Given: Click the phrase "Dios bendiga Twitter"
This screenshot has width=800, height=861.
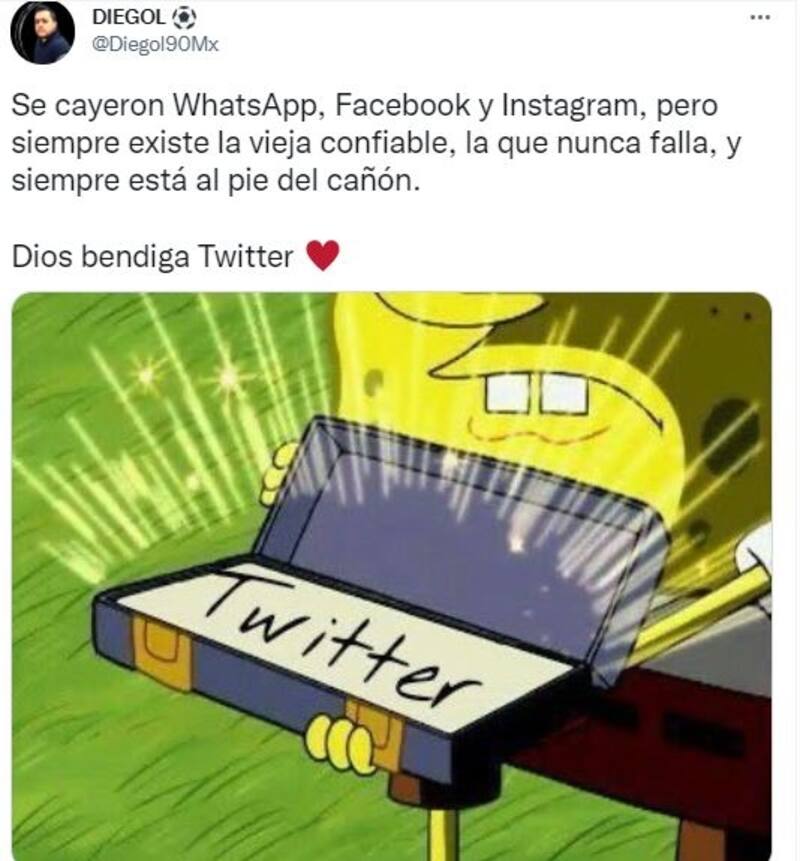Looking at the screenshot, I should coord(153,256).
